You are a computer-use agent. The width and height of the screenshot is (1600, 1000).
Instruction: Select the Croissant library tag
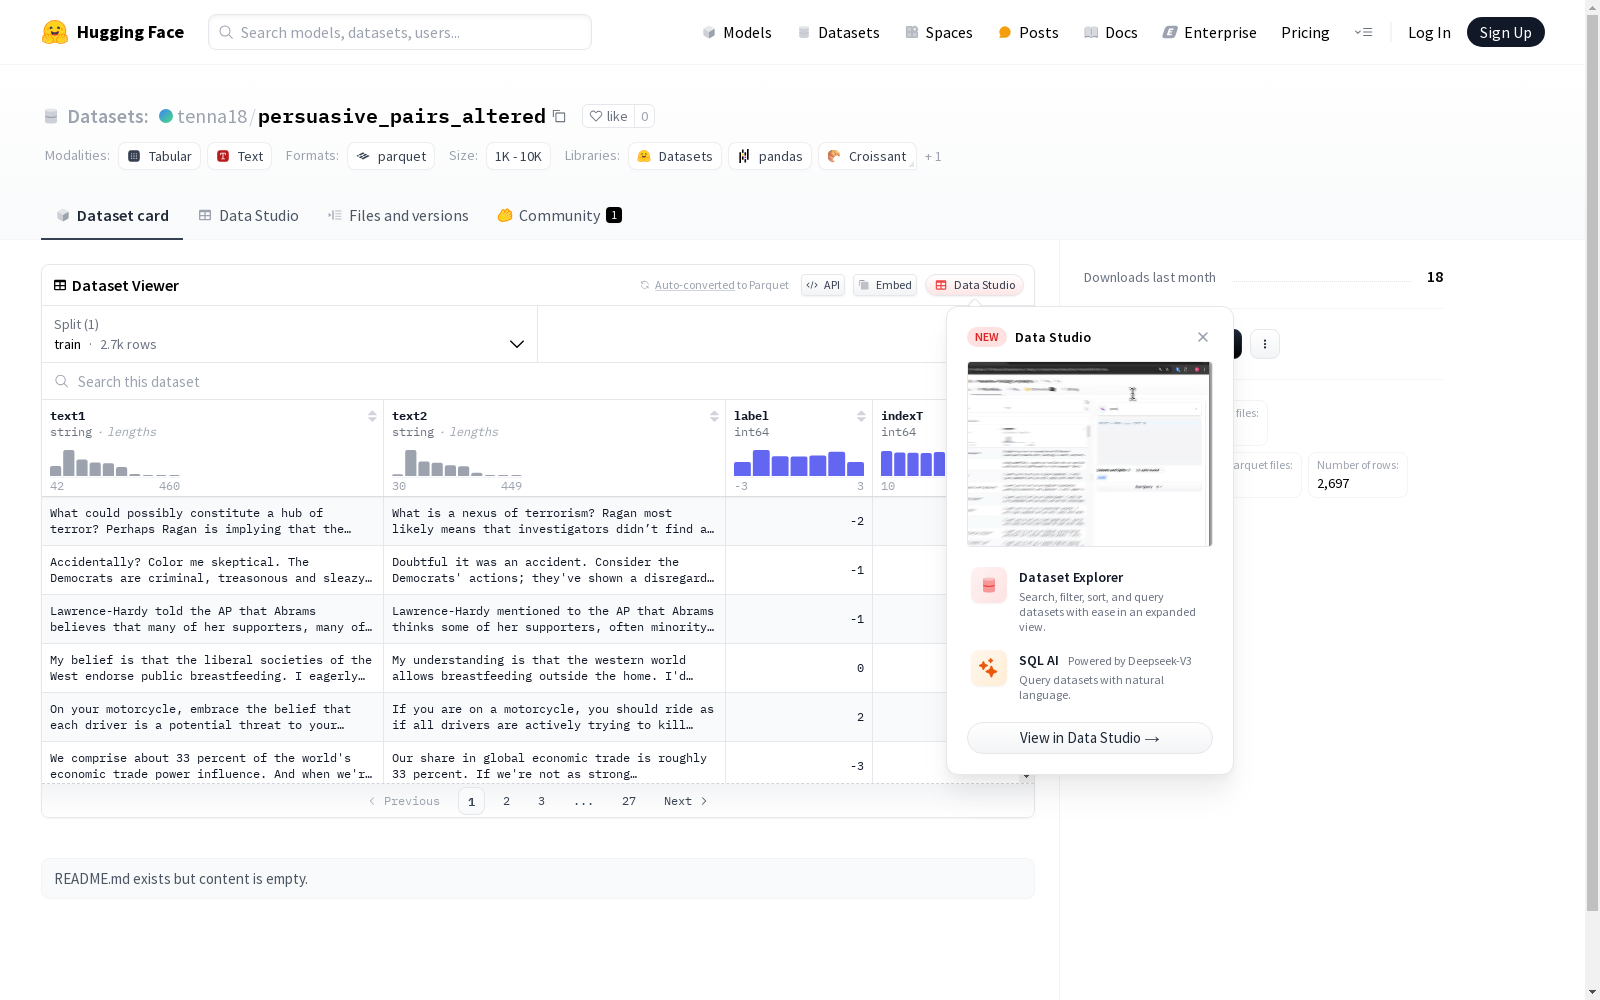[x=867, y=156]
